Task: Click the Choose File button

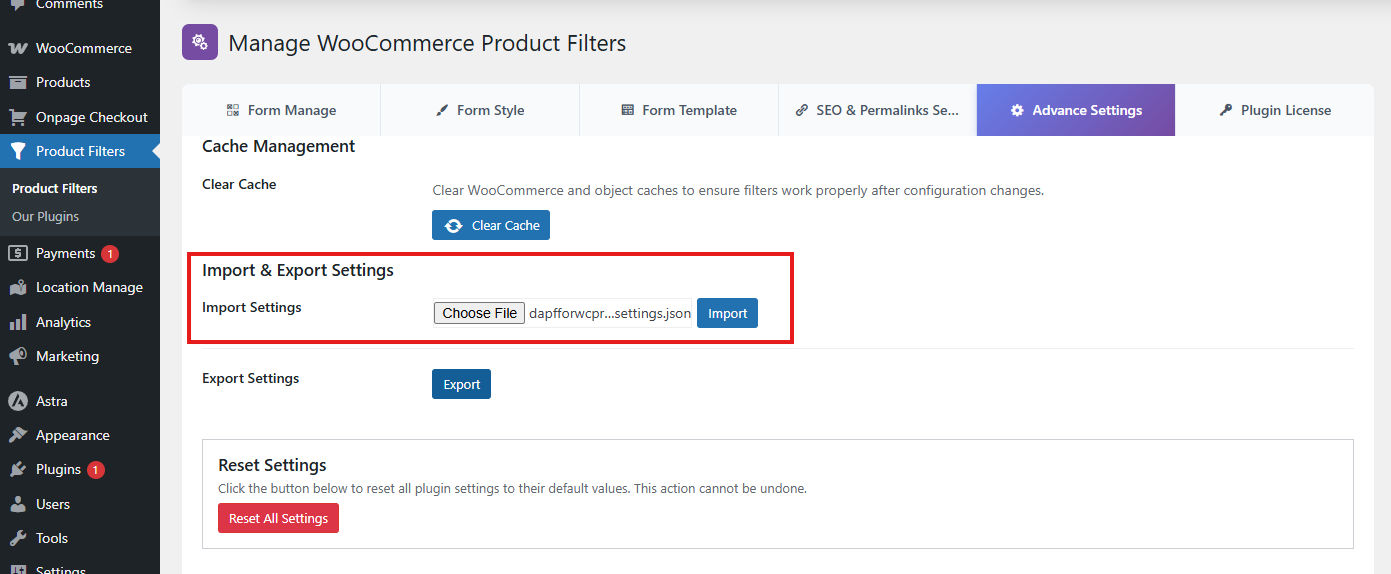Action: point(480,313)
